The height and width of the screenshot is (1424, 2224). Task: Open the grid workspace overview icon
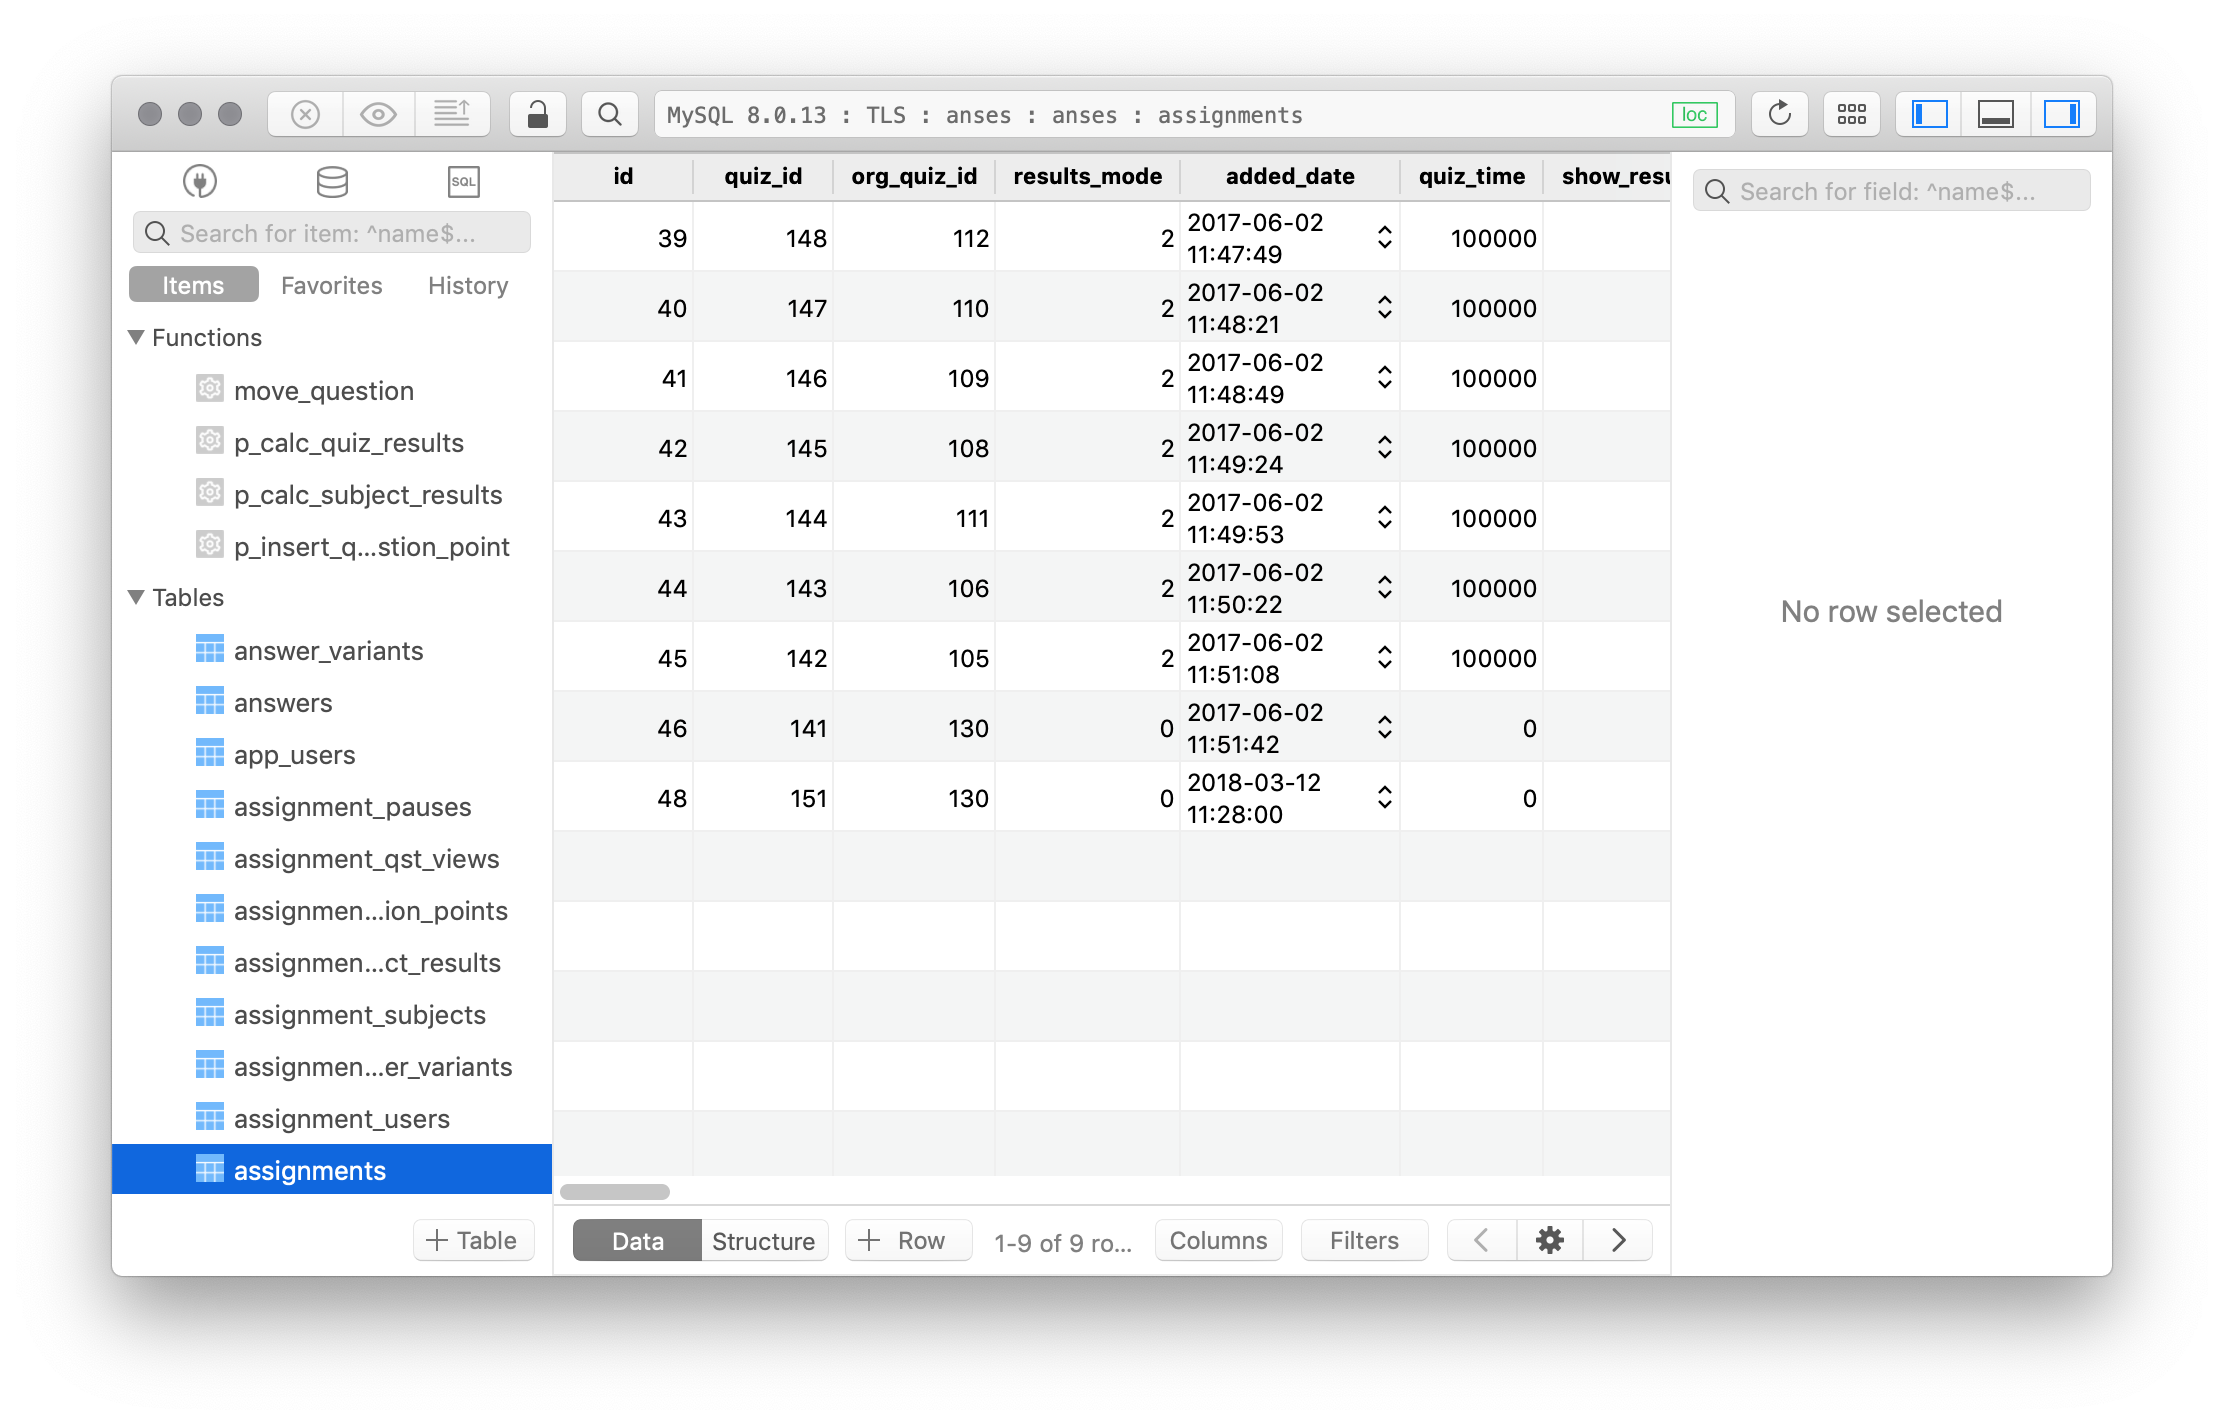[1851, 115]
